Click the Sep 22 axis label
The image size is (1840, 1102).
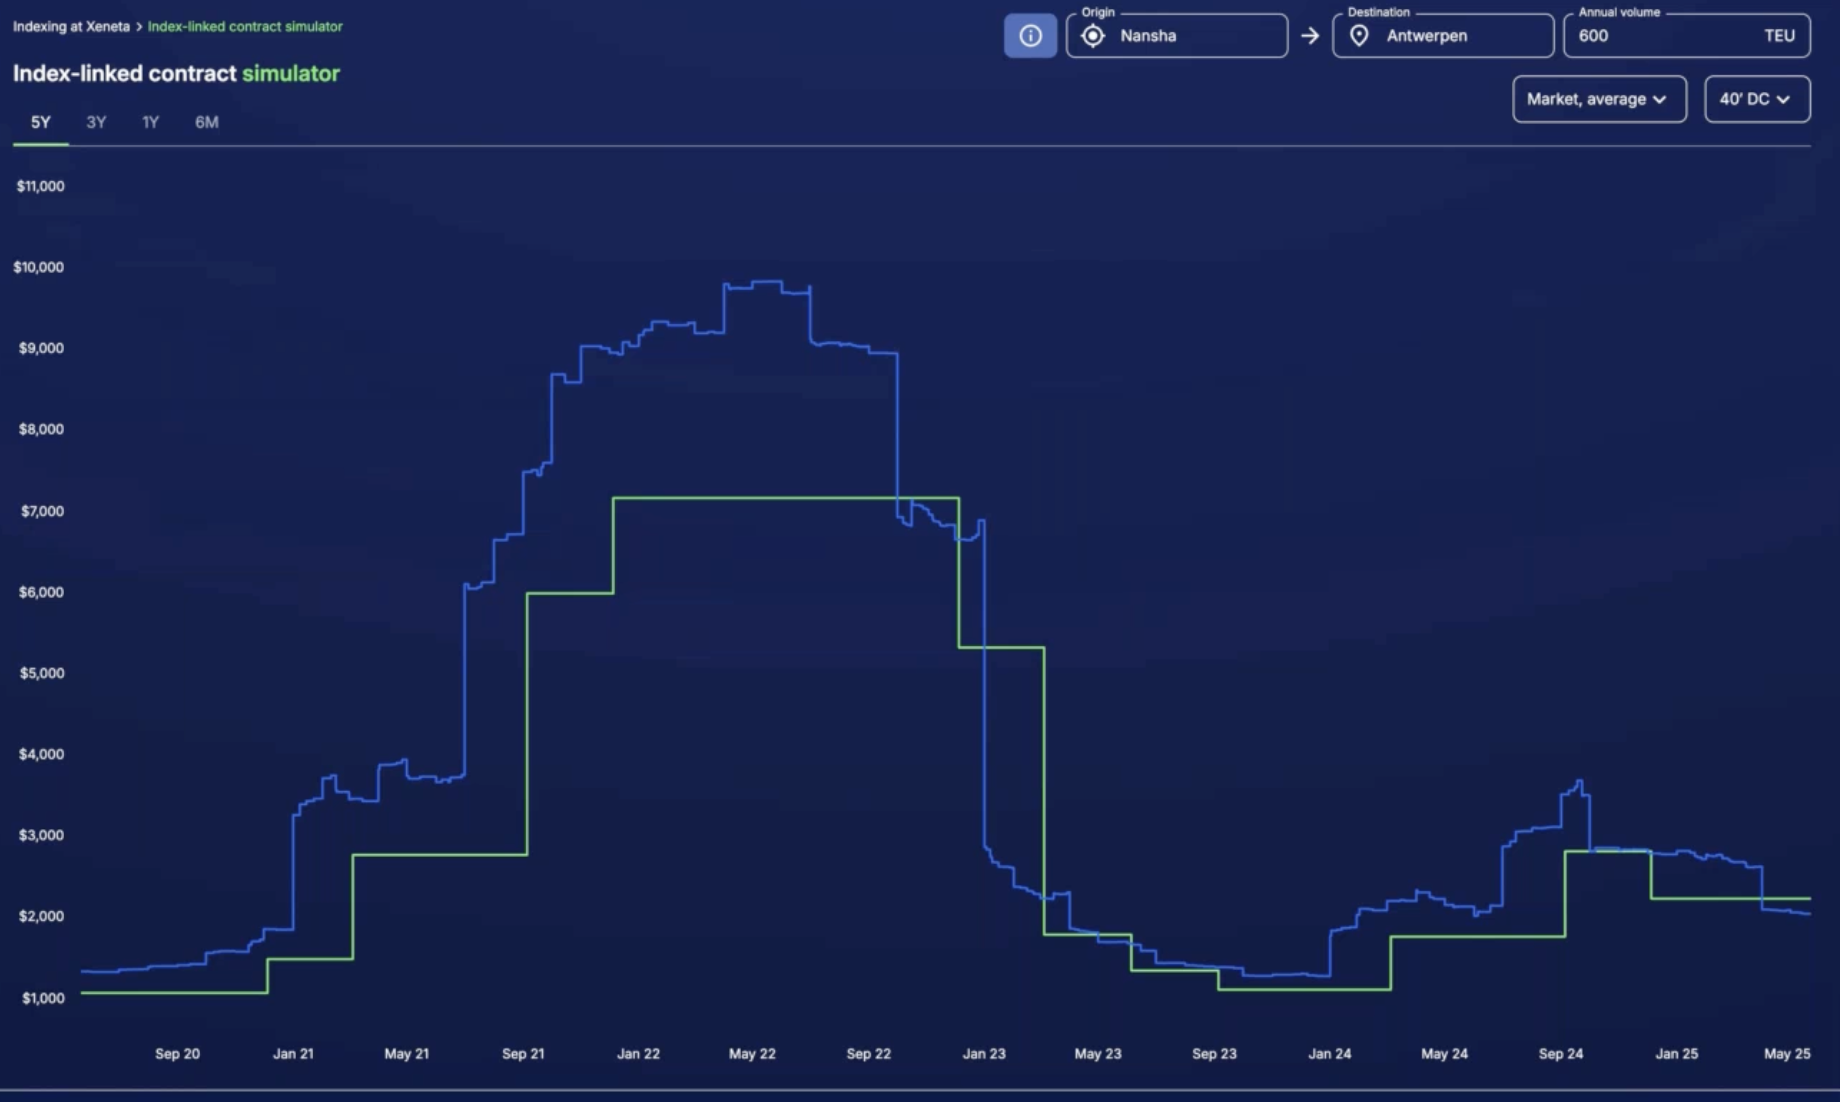point(868,1053)
